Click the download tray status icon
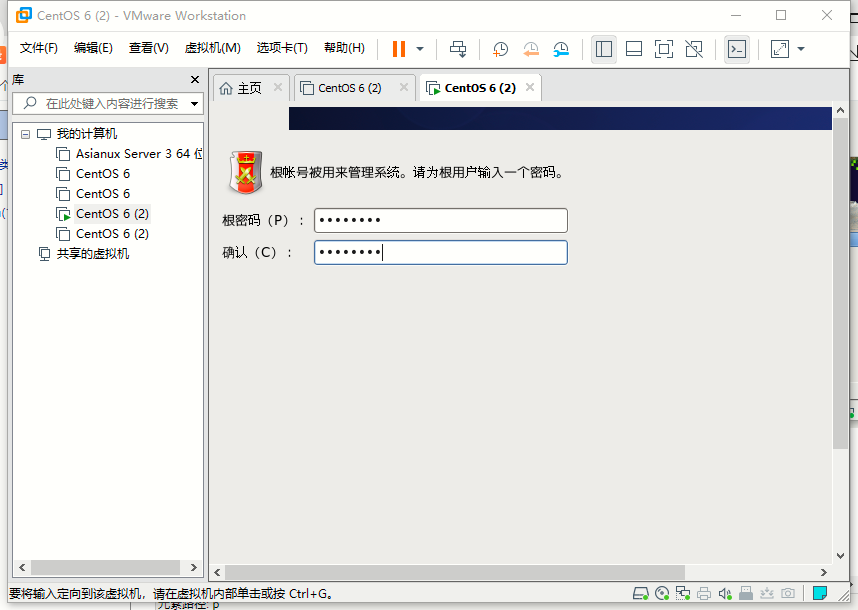This screenshot has width=858, height=610. point(767,593)
